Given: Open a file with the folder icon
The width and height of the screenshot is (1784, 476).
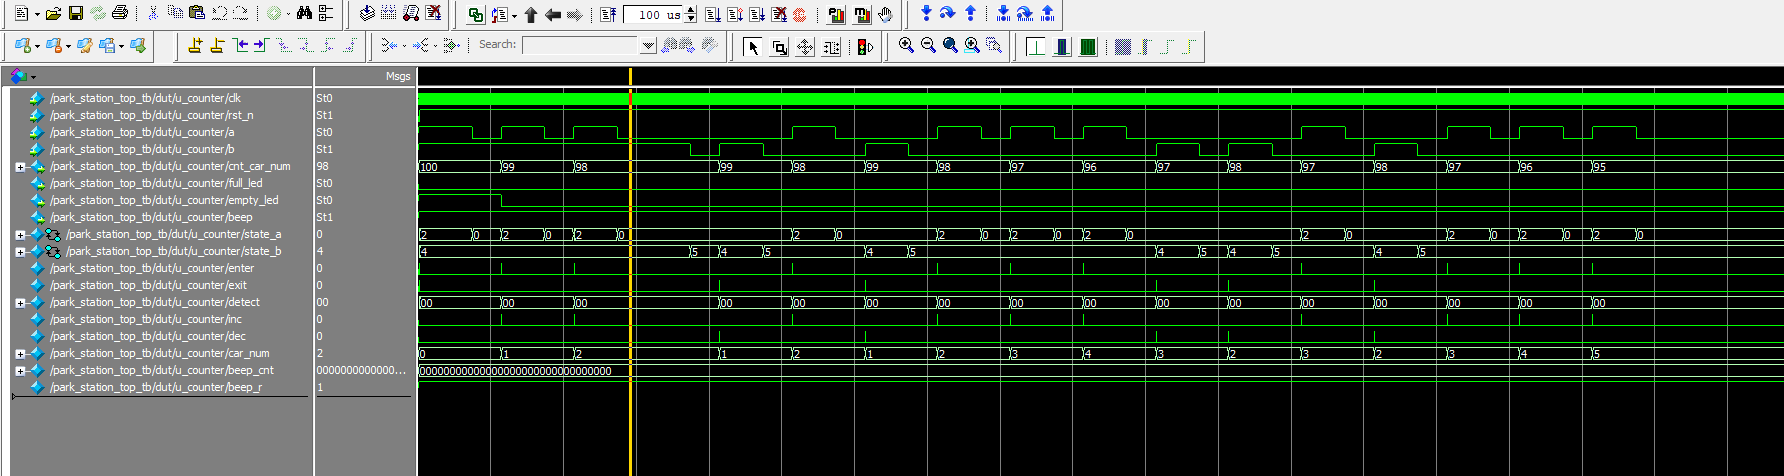Looking at the screenshot, I should click(53, 14).
